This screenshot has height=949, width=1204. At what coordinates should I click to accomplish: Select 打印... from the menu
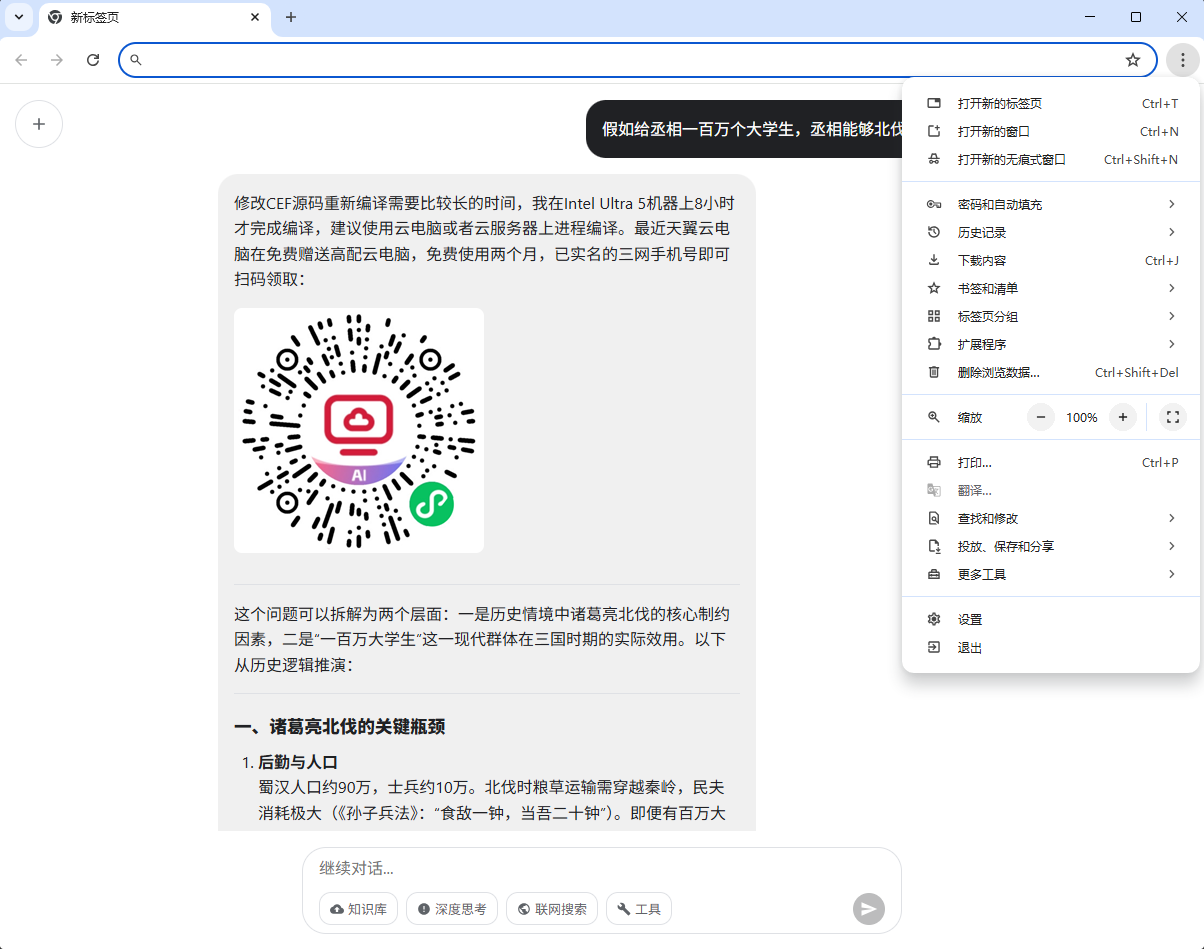click(1051, 462)
